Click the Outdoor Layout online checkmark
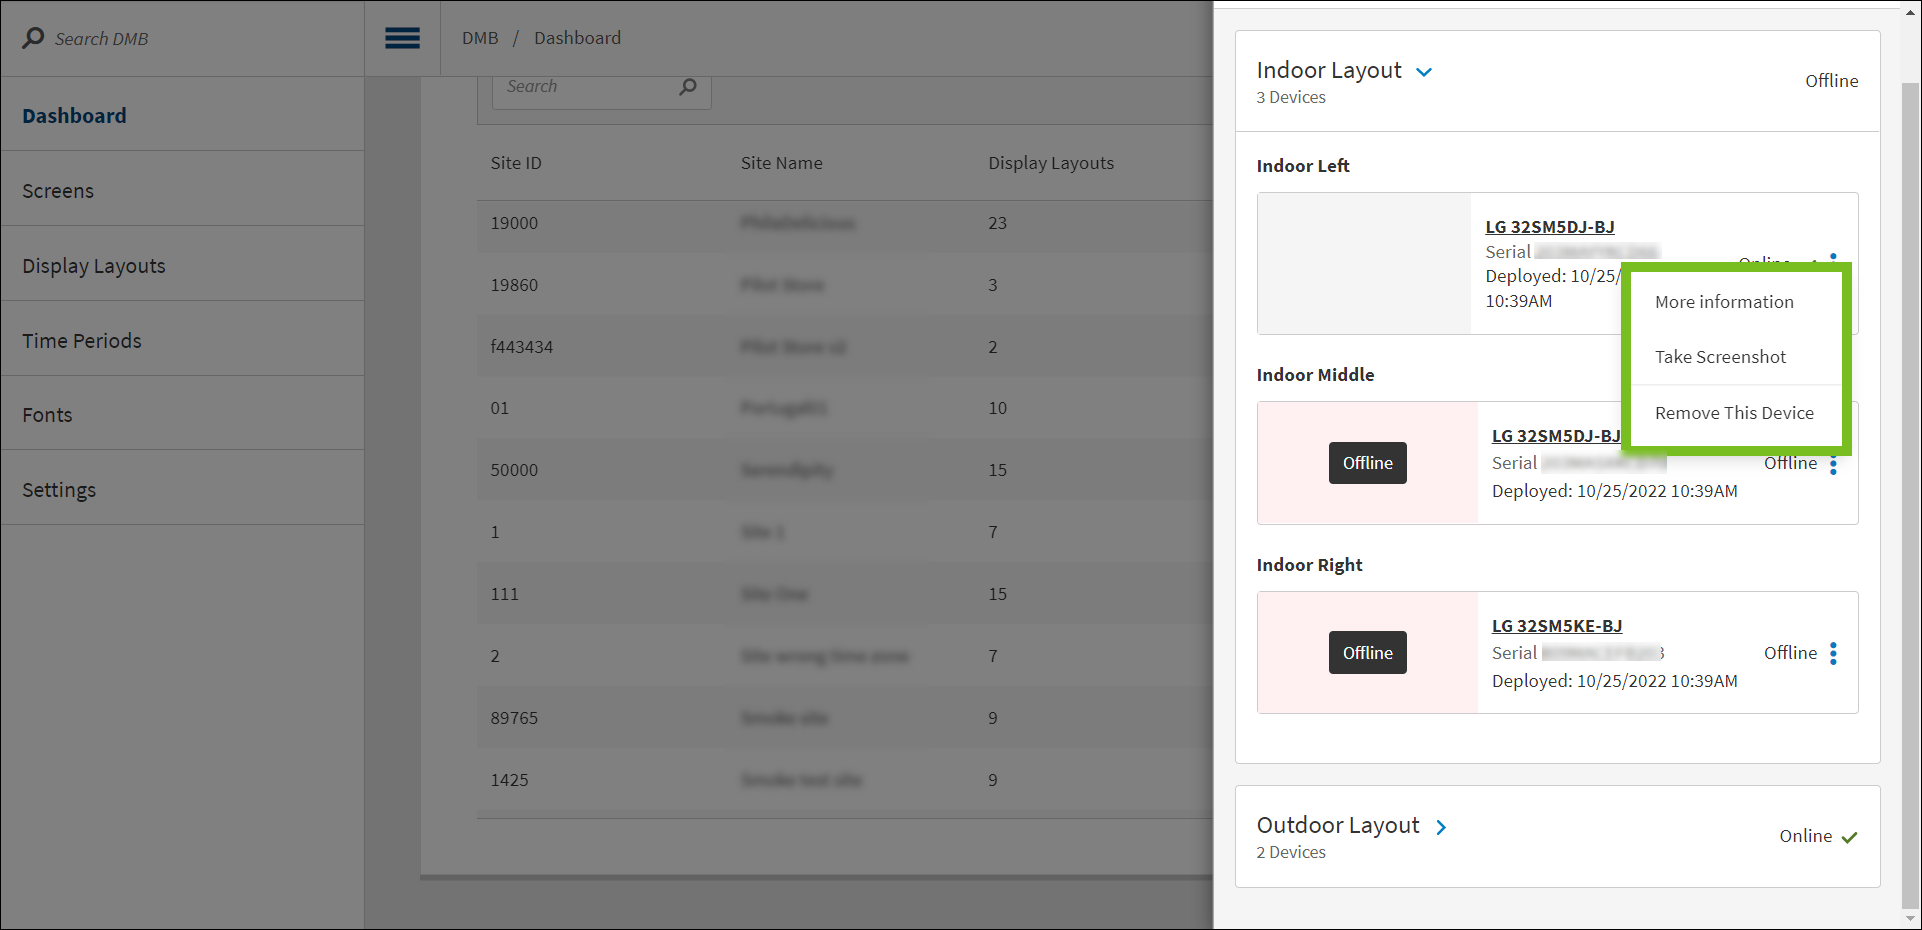The image size is (1922, 930). click(x=1849, y=837)
